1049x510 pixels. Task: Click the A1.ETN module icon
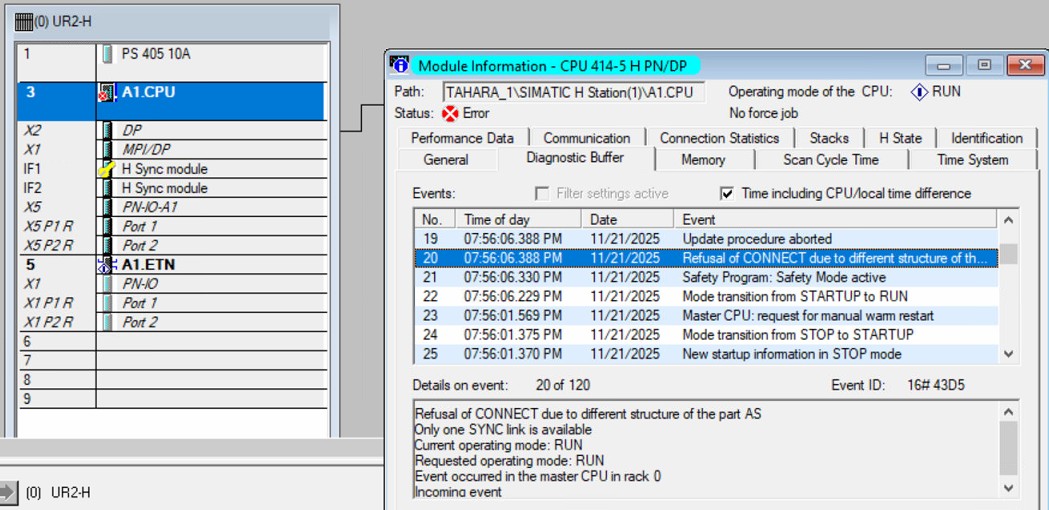click(106, 265)
